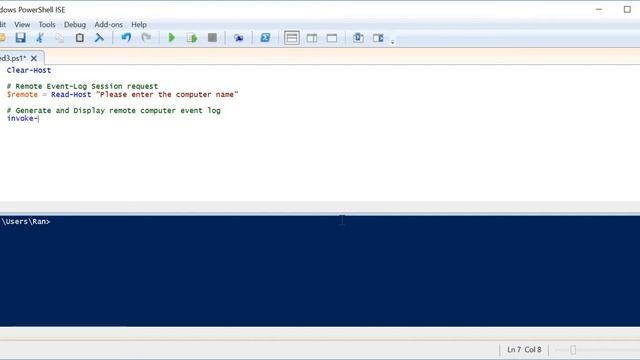This screenshot has width=640, height=360.
Task: Minimize the PowerShell ISE window
Action: (x=599, y=9)
